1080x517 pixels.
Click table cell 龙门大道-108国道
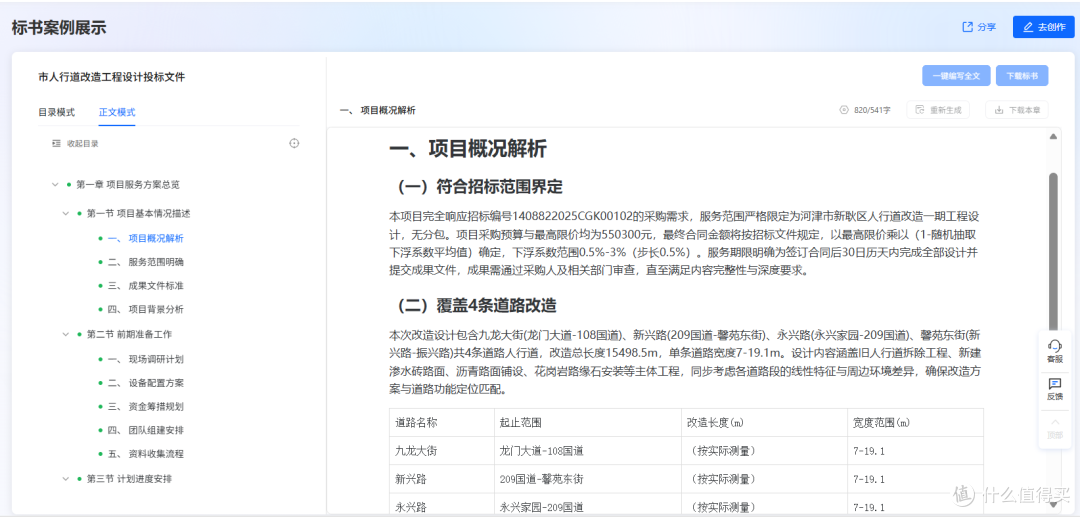pos(539,451)
